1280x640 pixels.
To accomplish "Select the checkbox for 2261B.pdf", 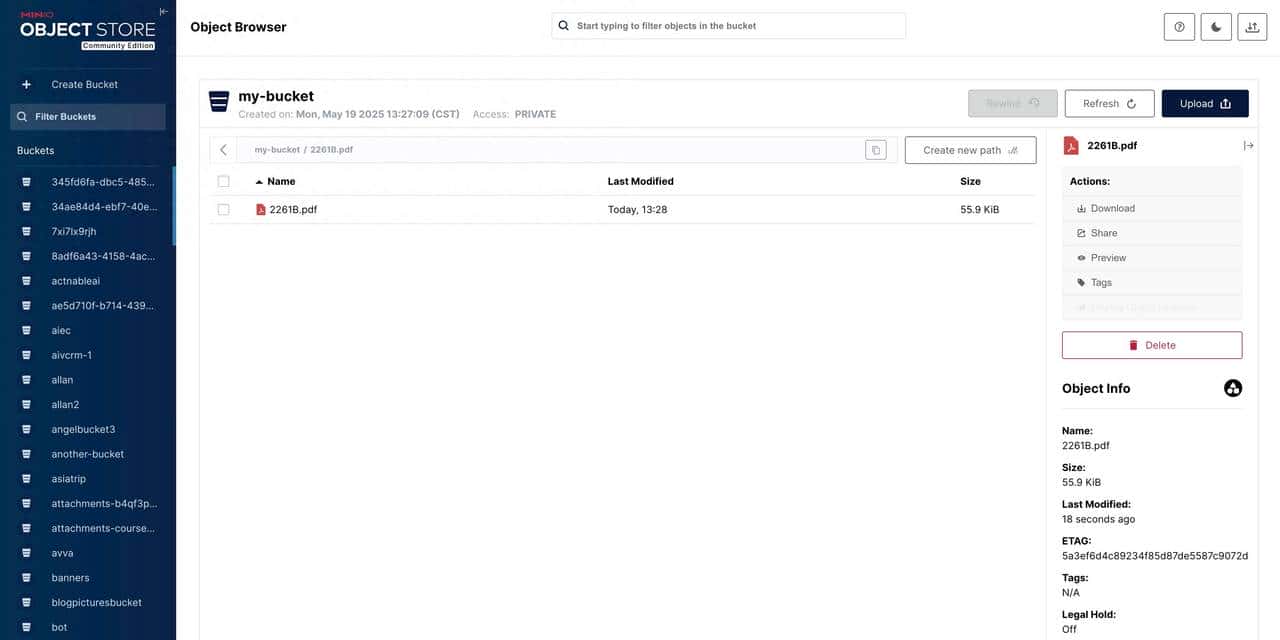I will click(x=223, y=210).
